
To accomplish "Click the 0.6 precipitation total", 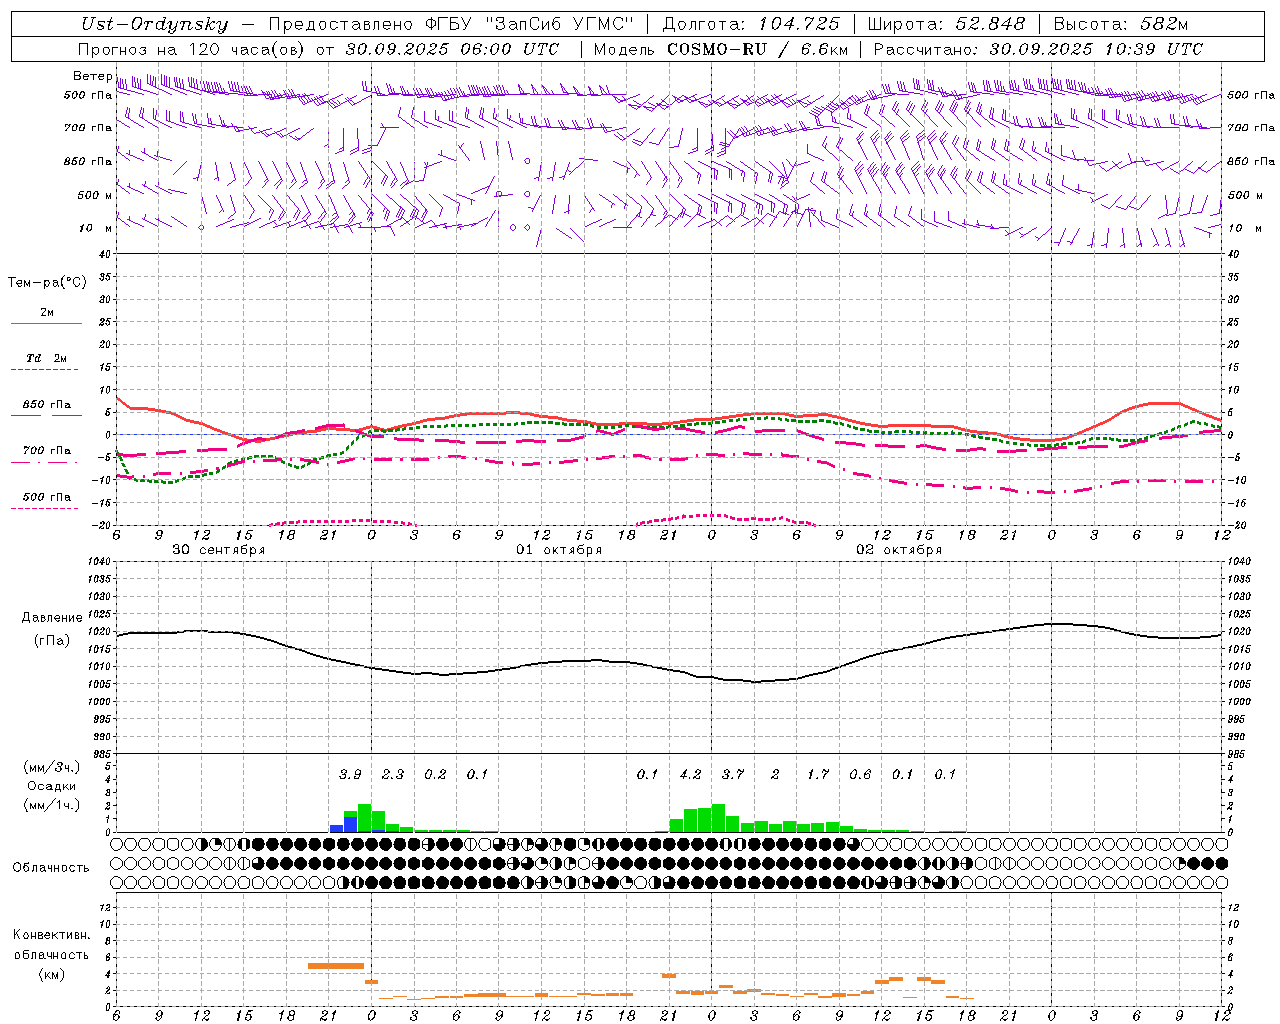I will click(x=860, y=775).
